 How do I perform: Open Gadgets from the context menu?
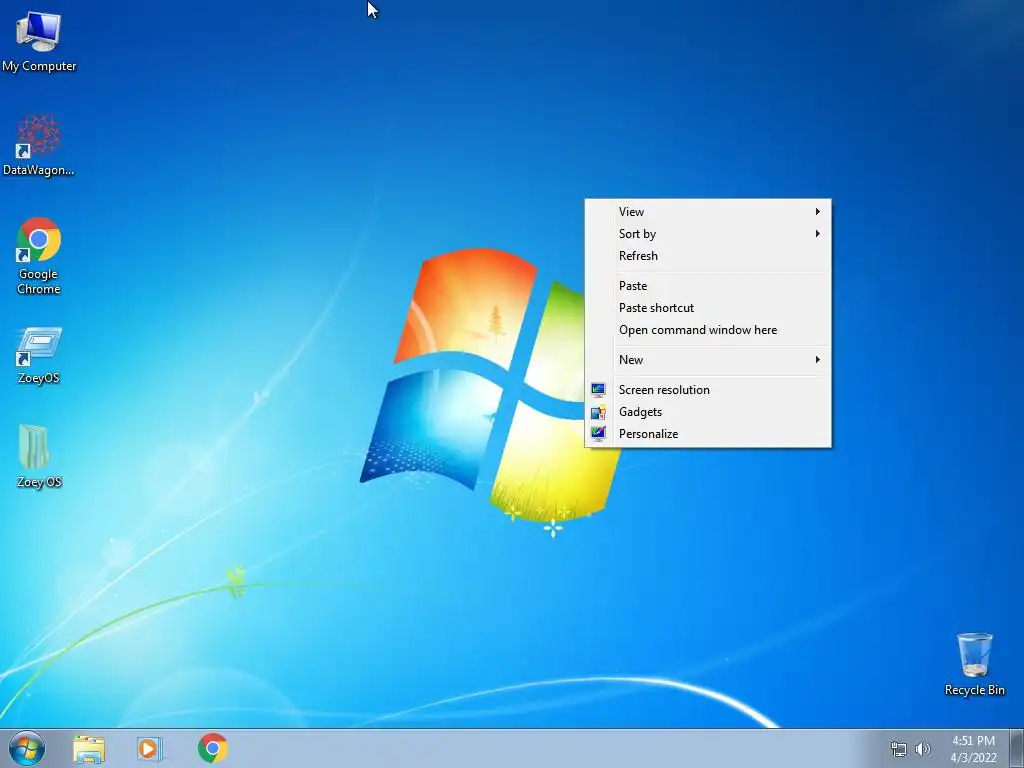click(x=708, y=412)
